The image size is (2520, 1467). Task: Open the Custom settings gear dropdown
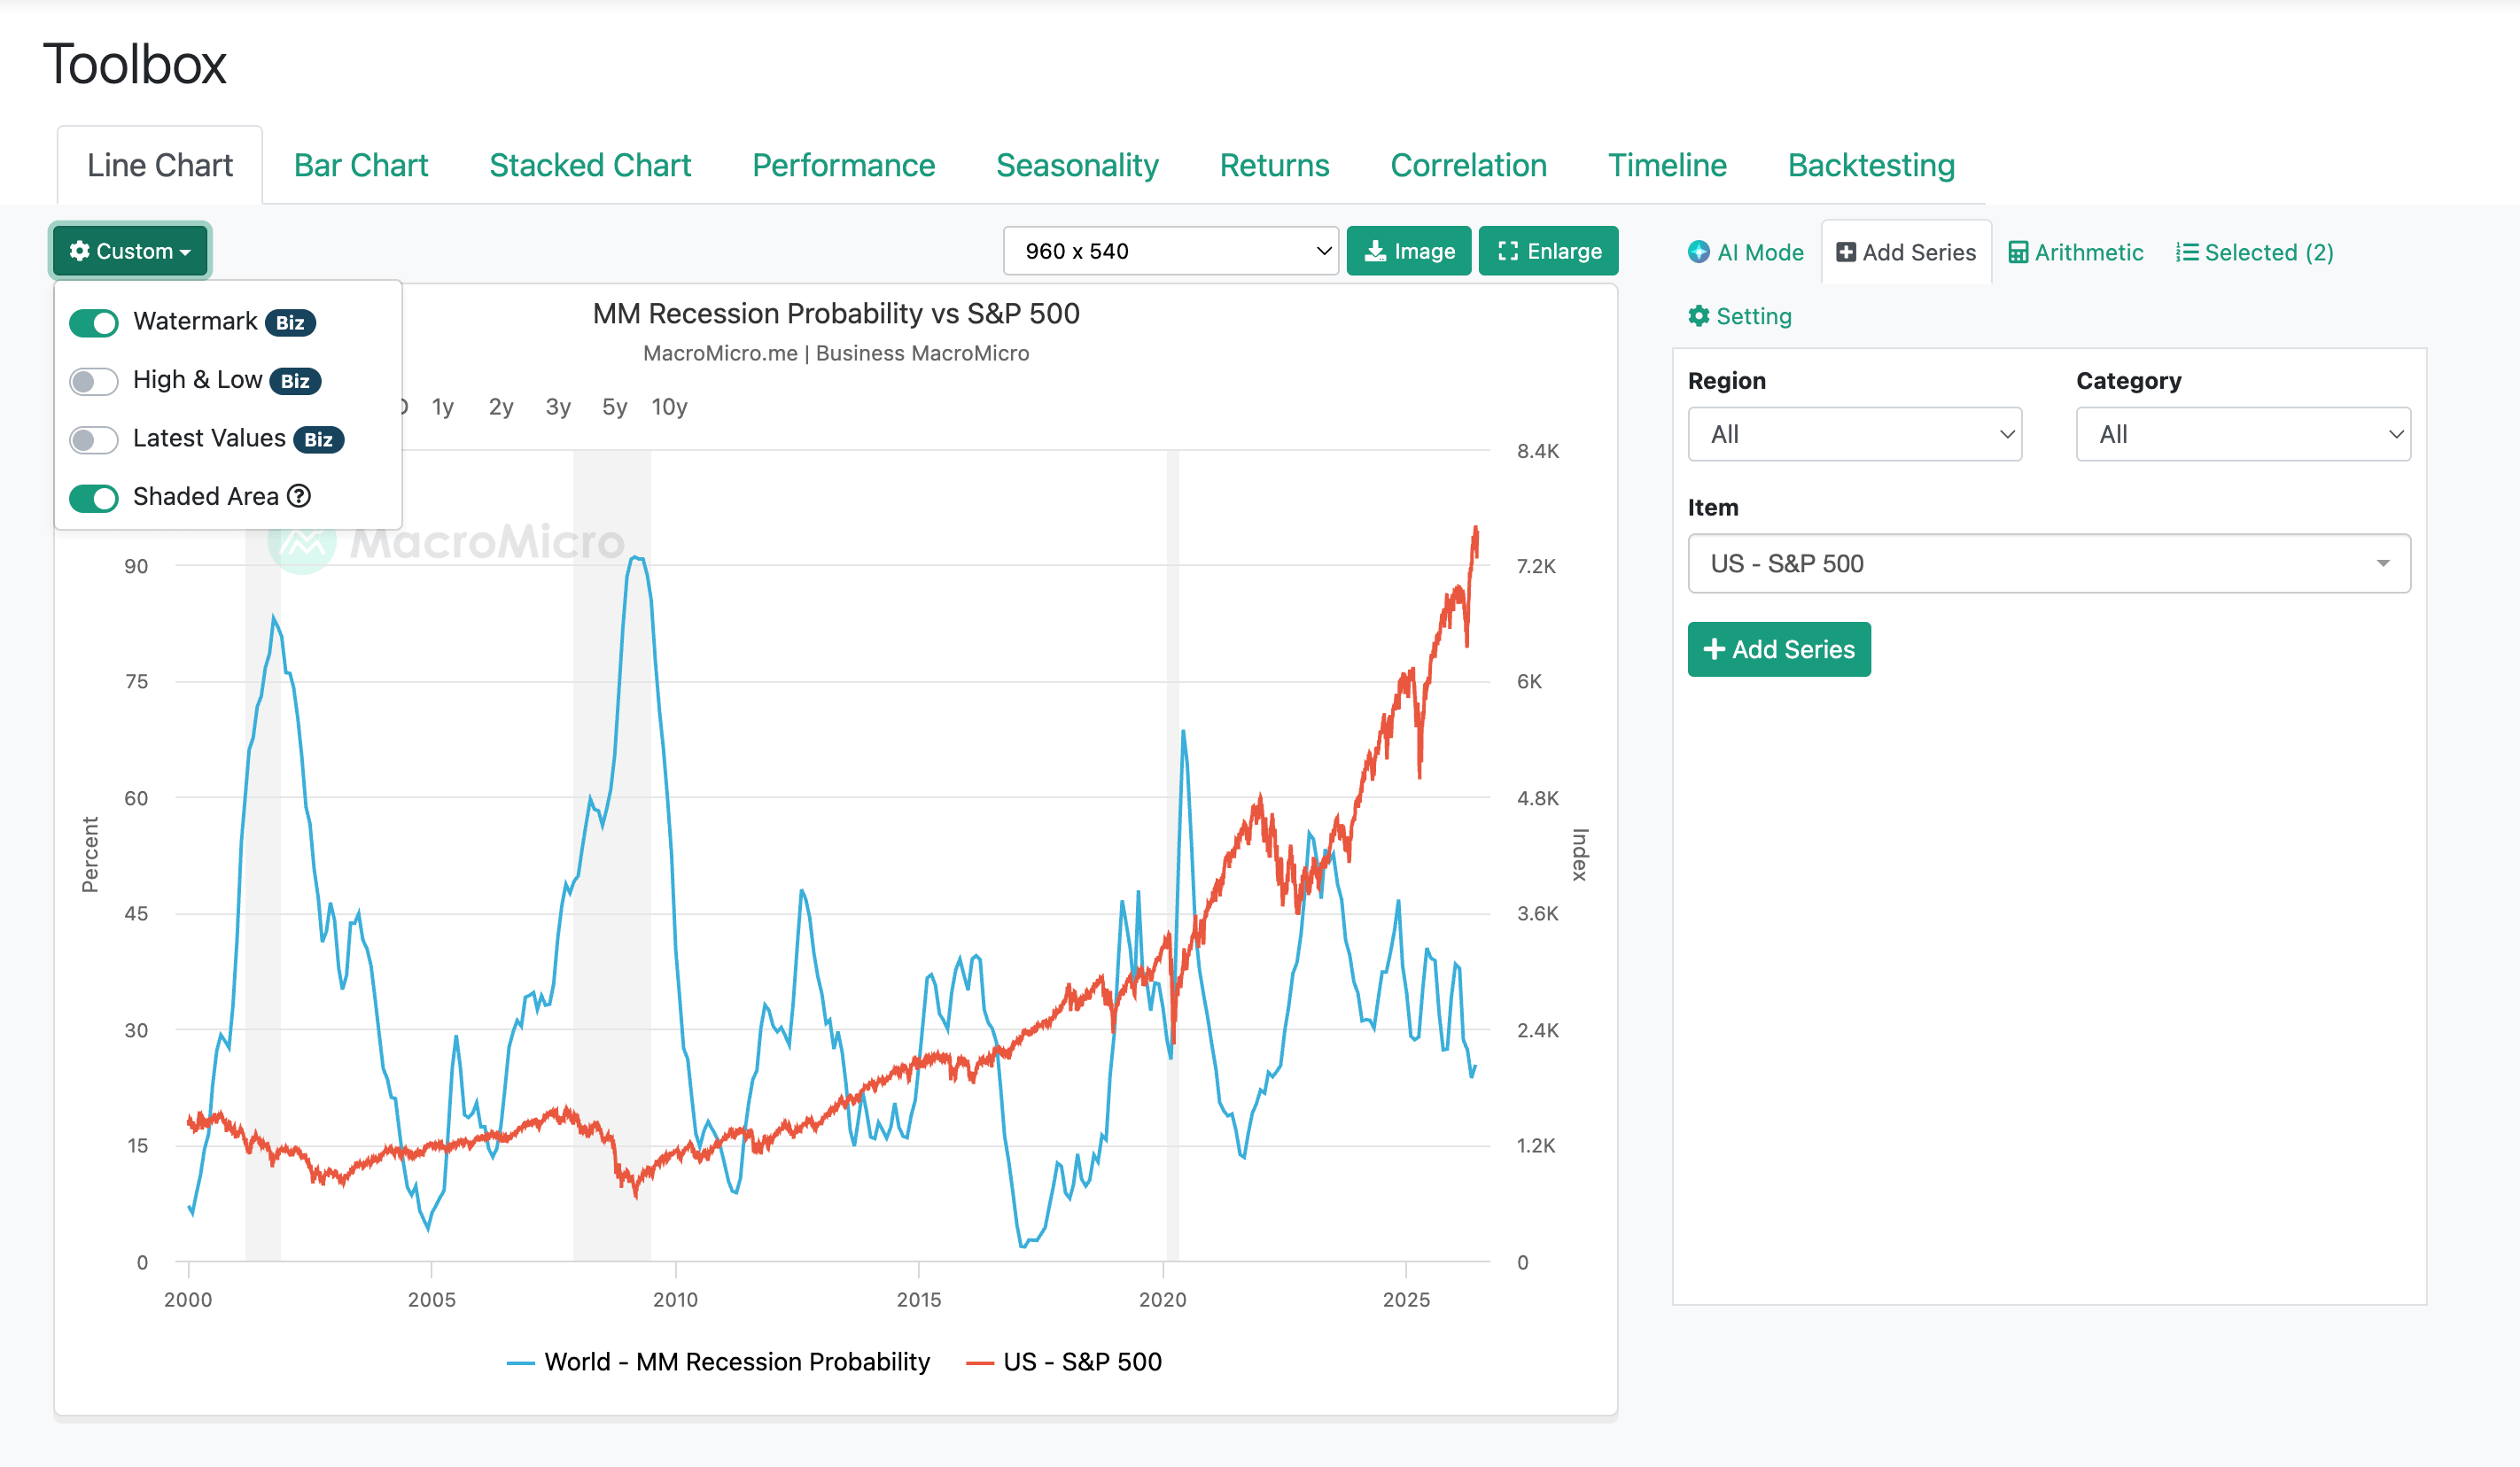[x=130, y=251]
